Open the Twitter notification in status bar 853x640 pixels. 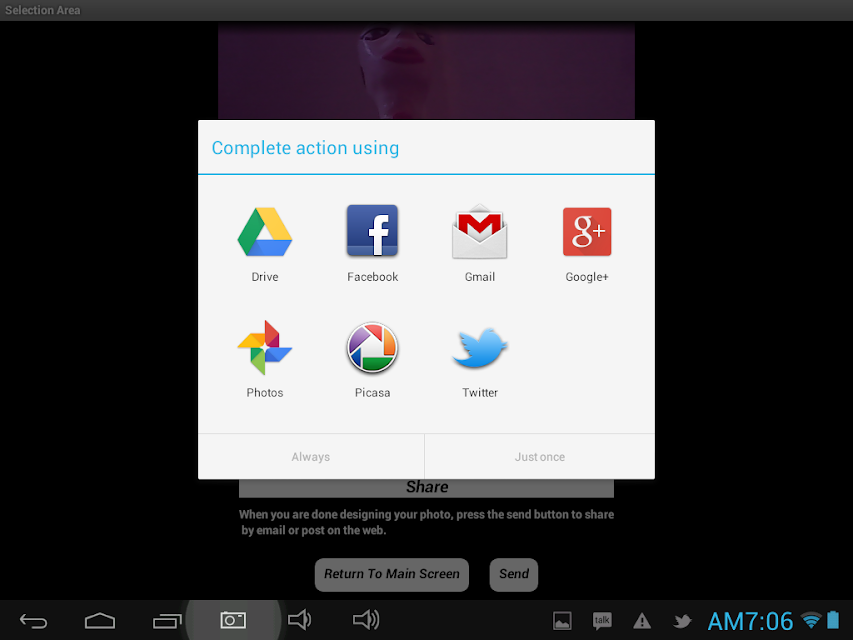click(682, 621)
